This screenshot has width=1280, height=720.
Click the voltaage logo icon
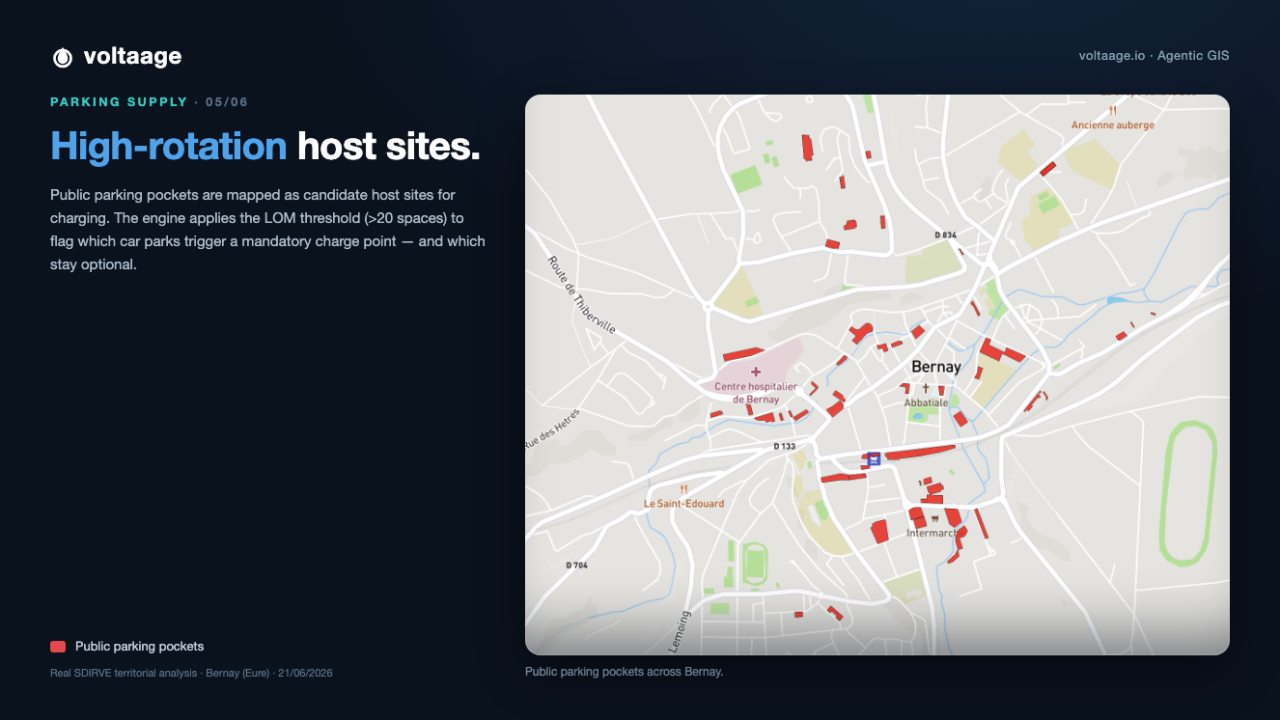point(62,58)
